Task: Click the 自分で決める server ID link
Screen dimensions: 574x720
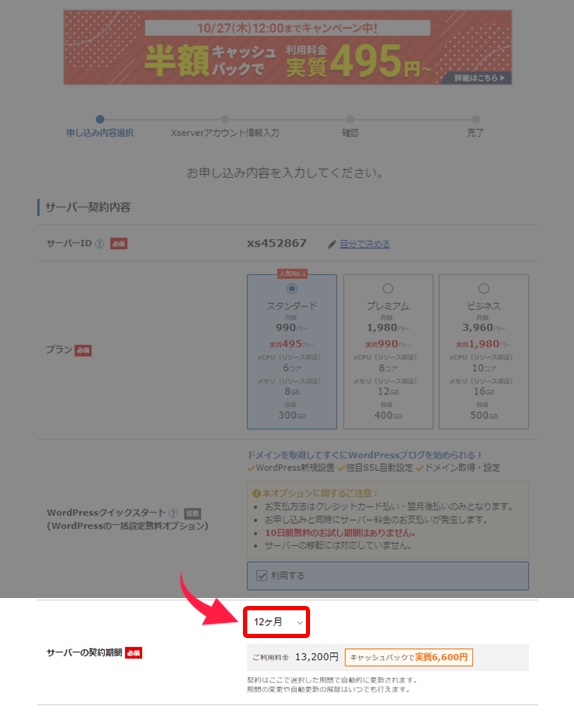Action: [x=365, y=244]
